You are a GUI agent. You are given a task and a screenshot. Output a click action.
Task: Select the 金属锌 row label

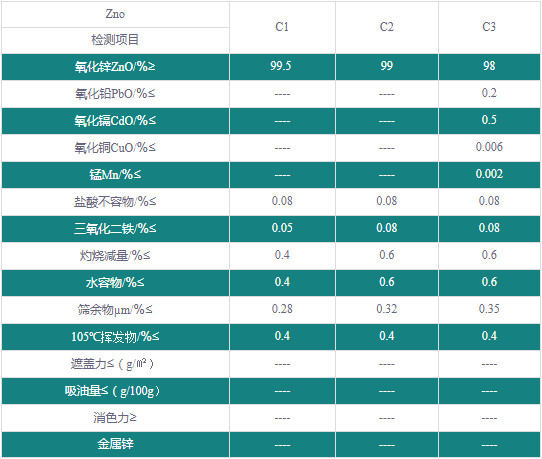coord(115,444)
